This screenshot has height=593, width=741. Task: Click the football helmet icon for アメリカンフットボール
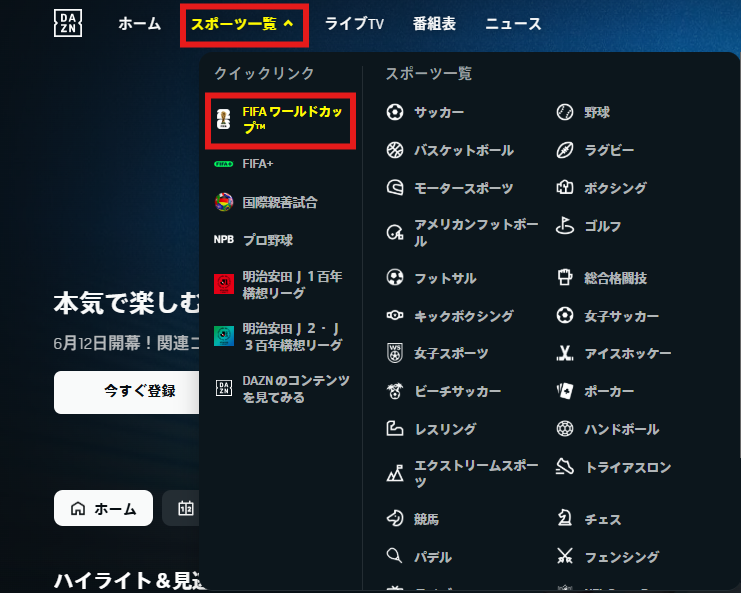(395, 232)
